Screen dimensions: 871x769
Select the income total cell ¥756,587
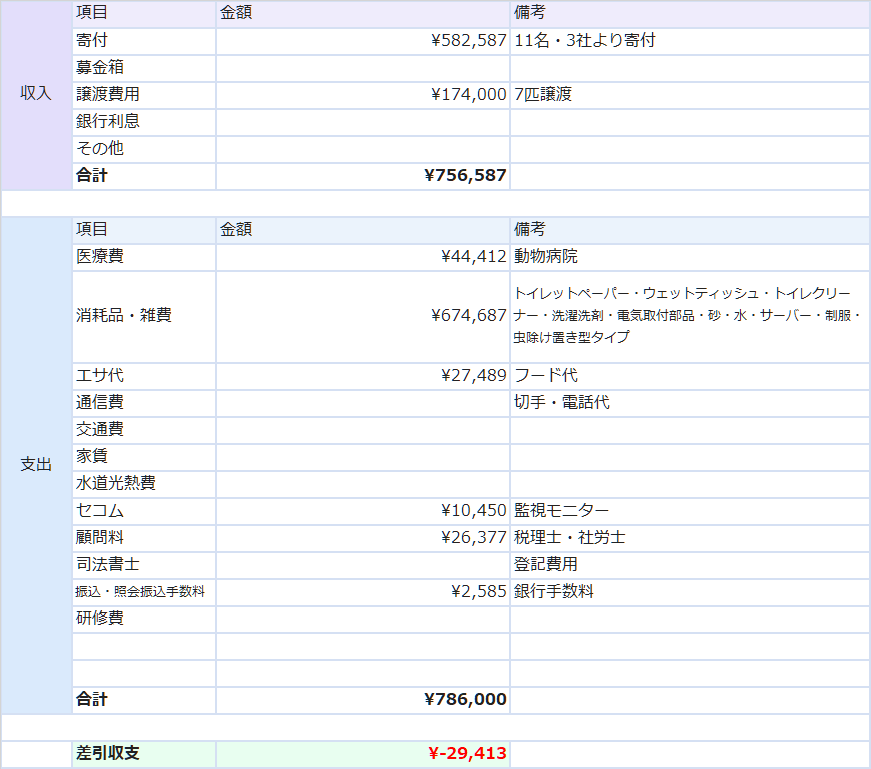point(363,176)
